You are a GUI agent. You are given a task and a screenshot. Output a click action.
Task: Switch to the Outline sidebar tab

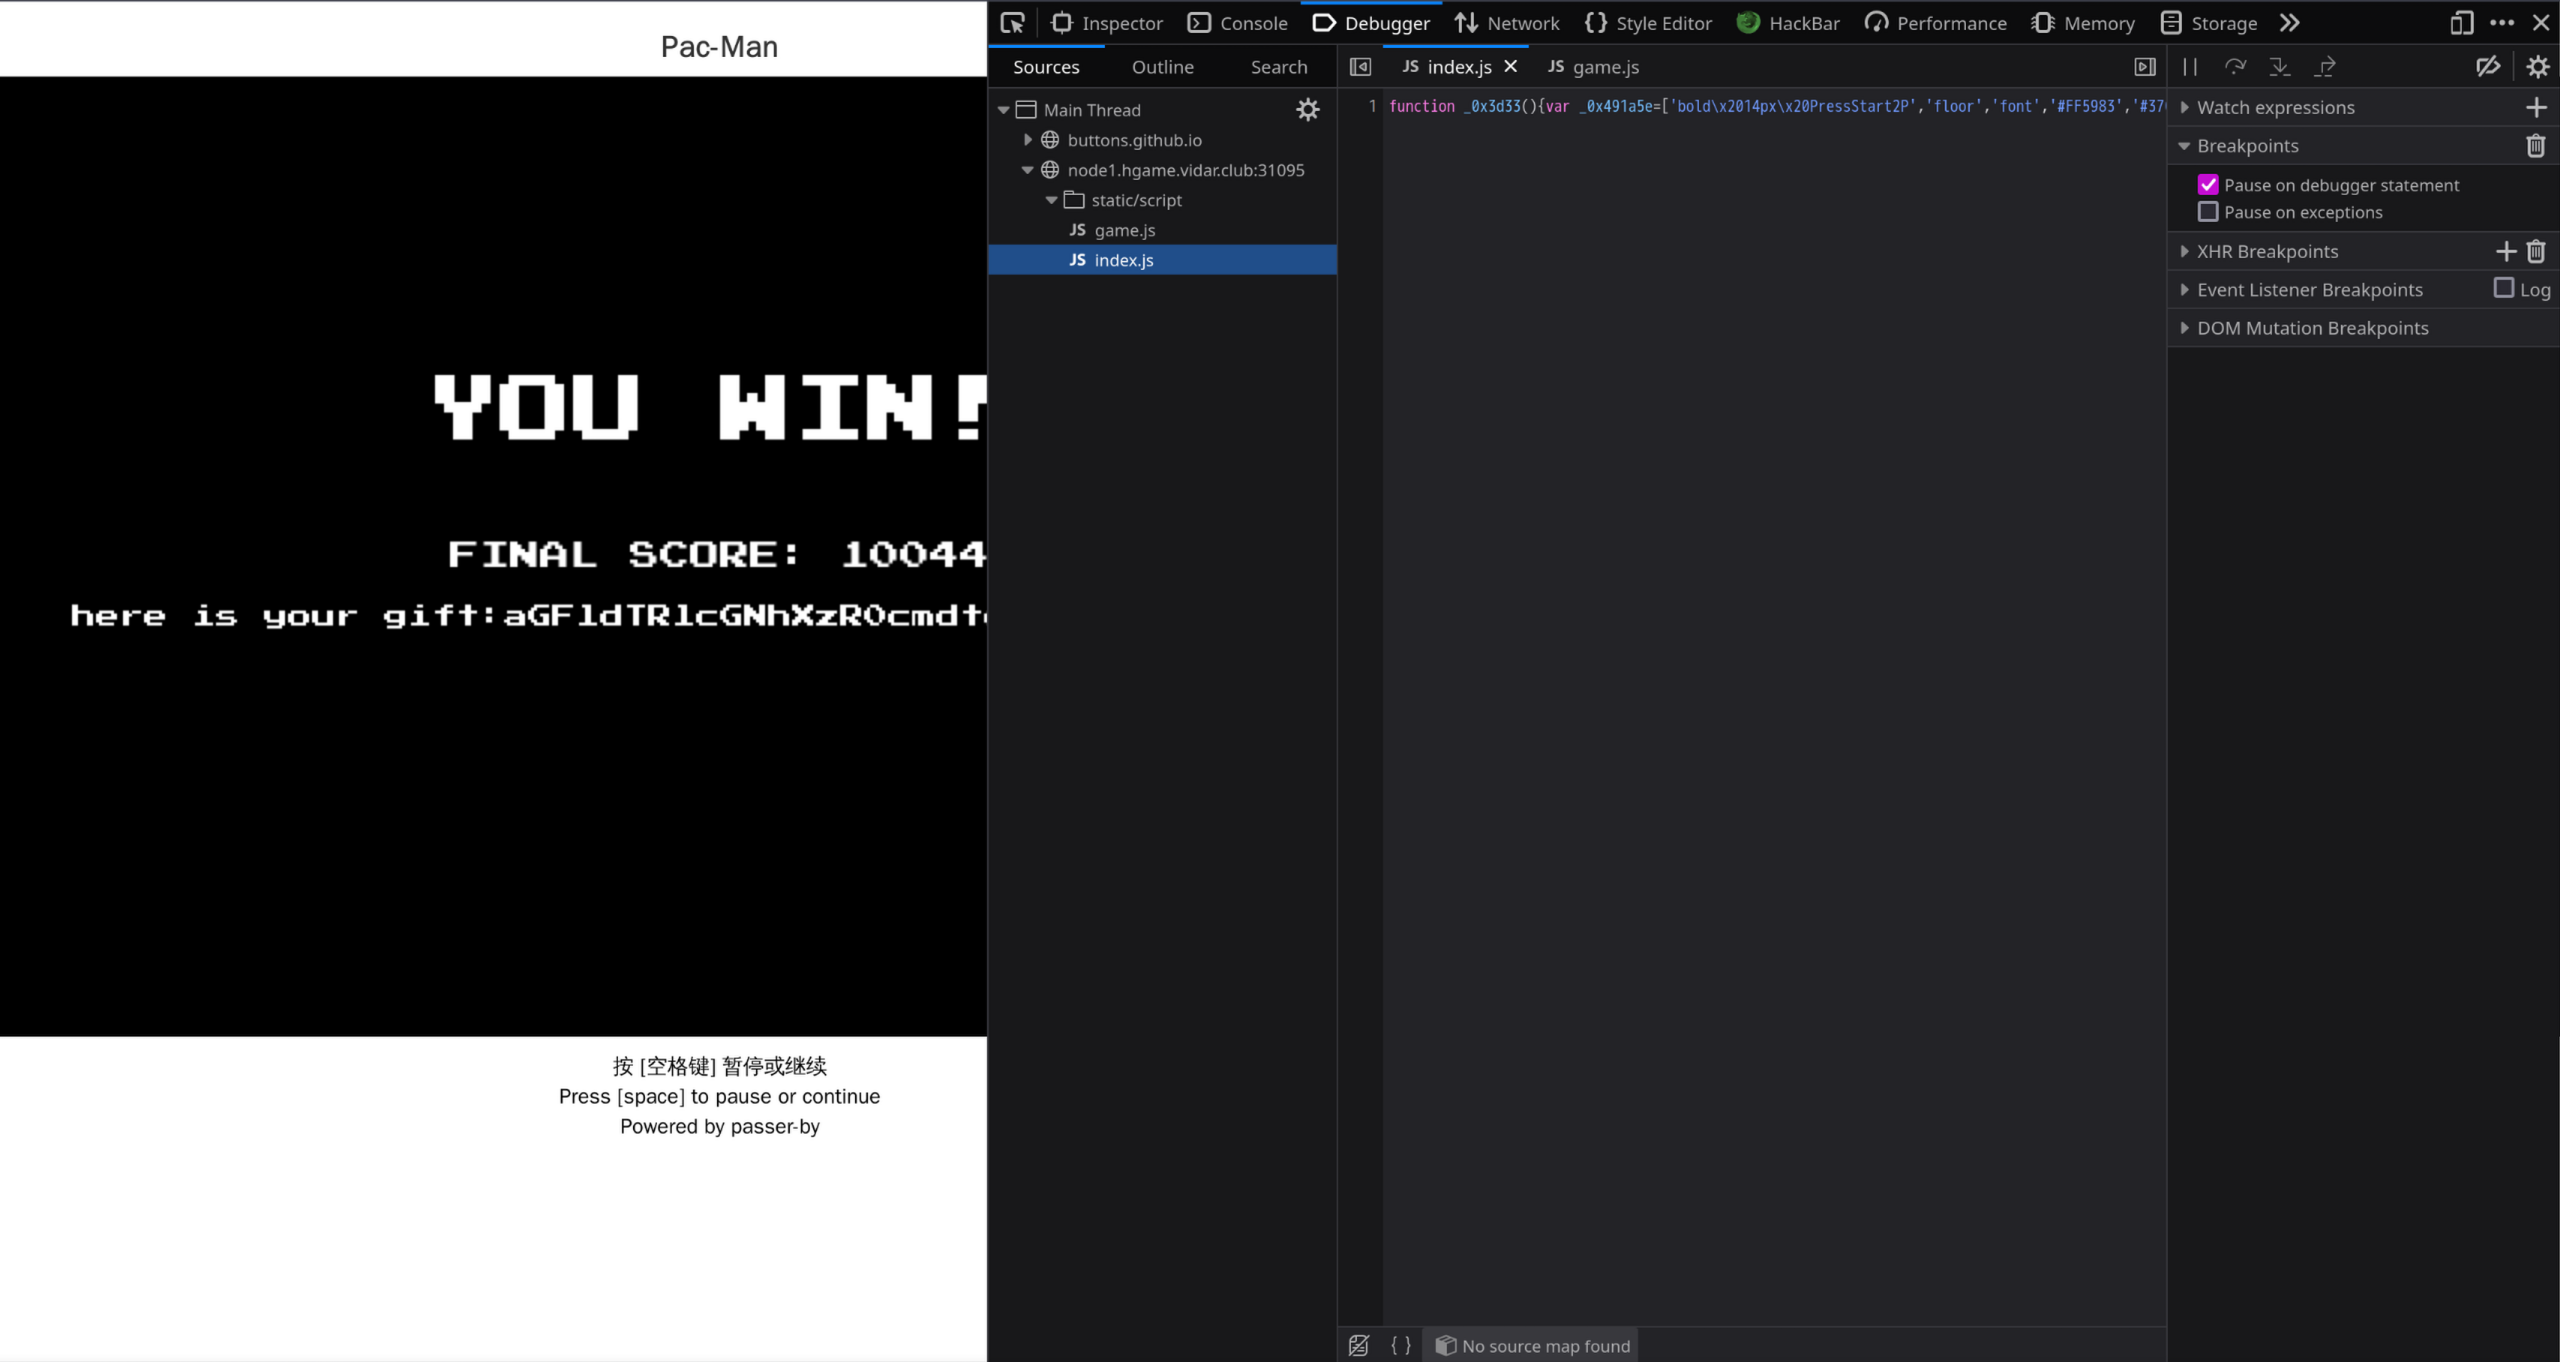point(1162,67)
